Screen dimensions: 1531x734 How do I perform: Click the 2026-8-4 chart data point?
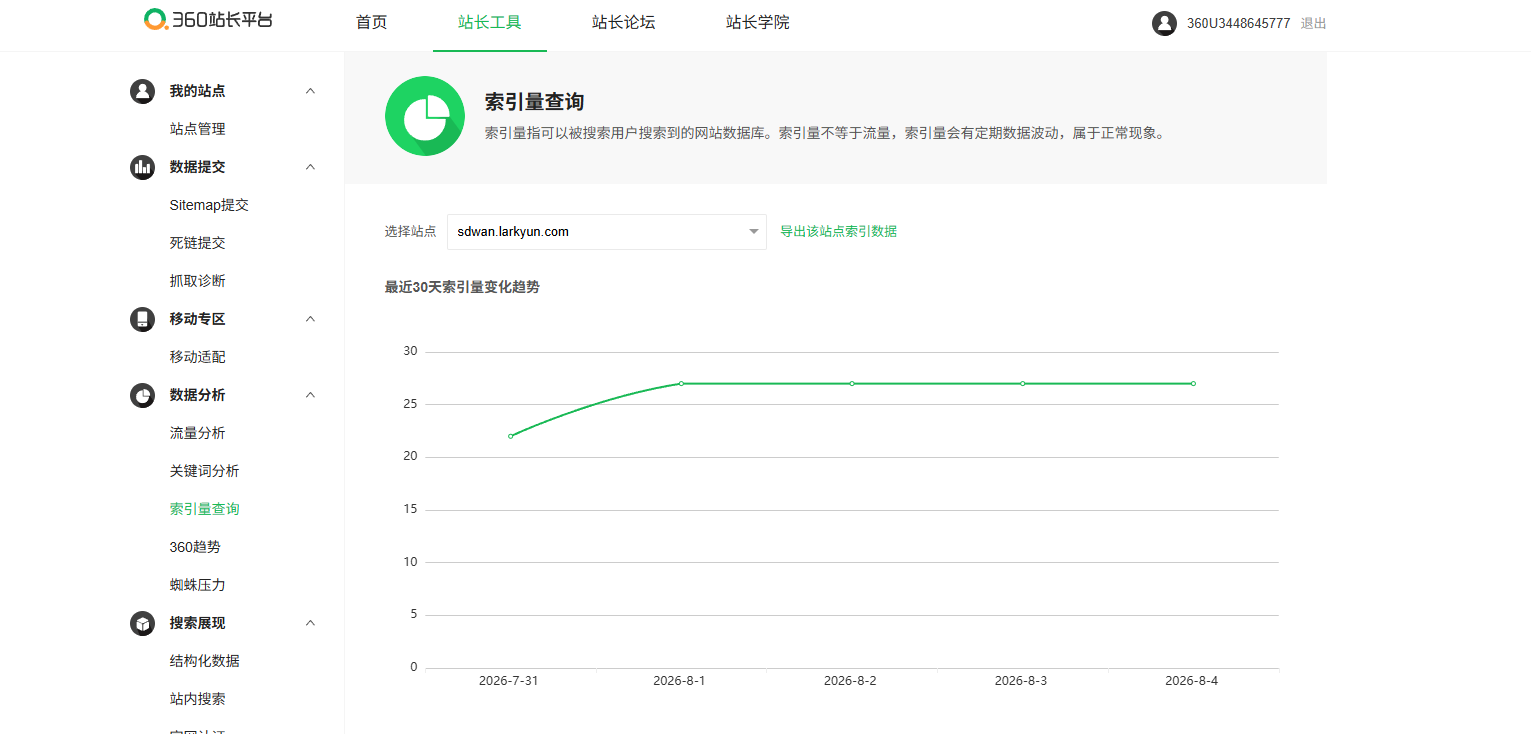tap(1193, 383)
